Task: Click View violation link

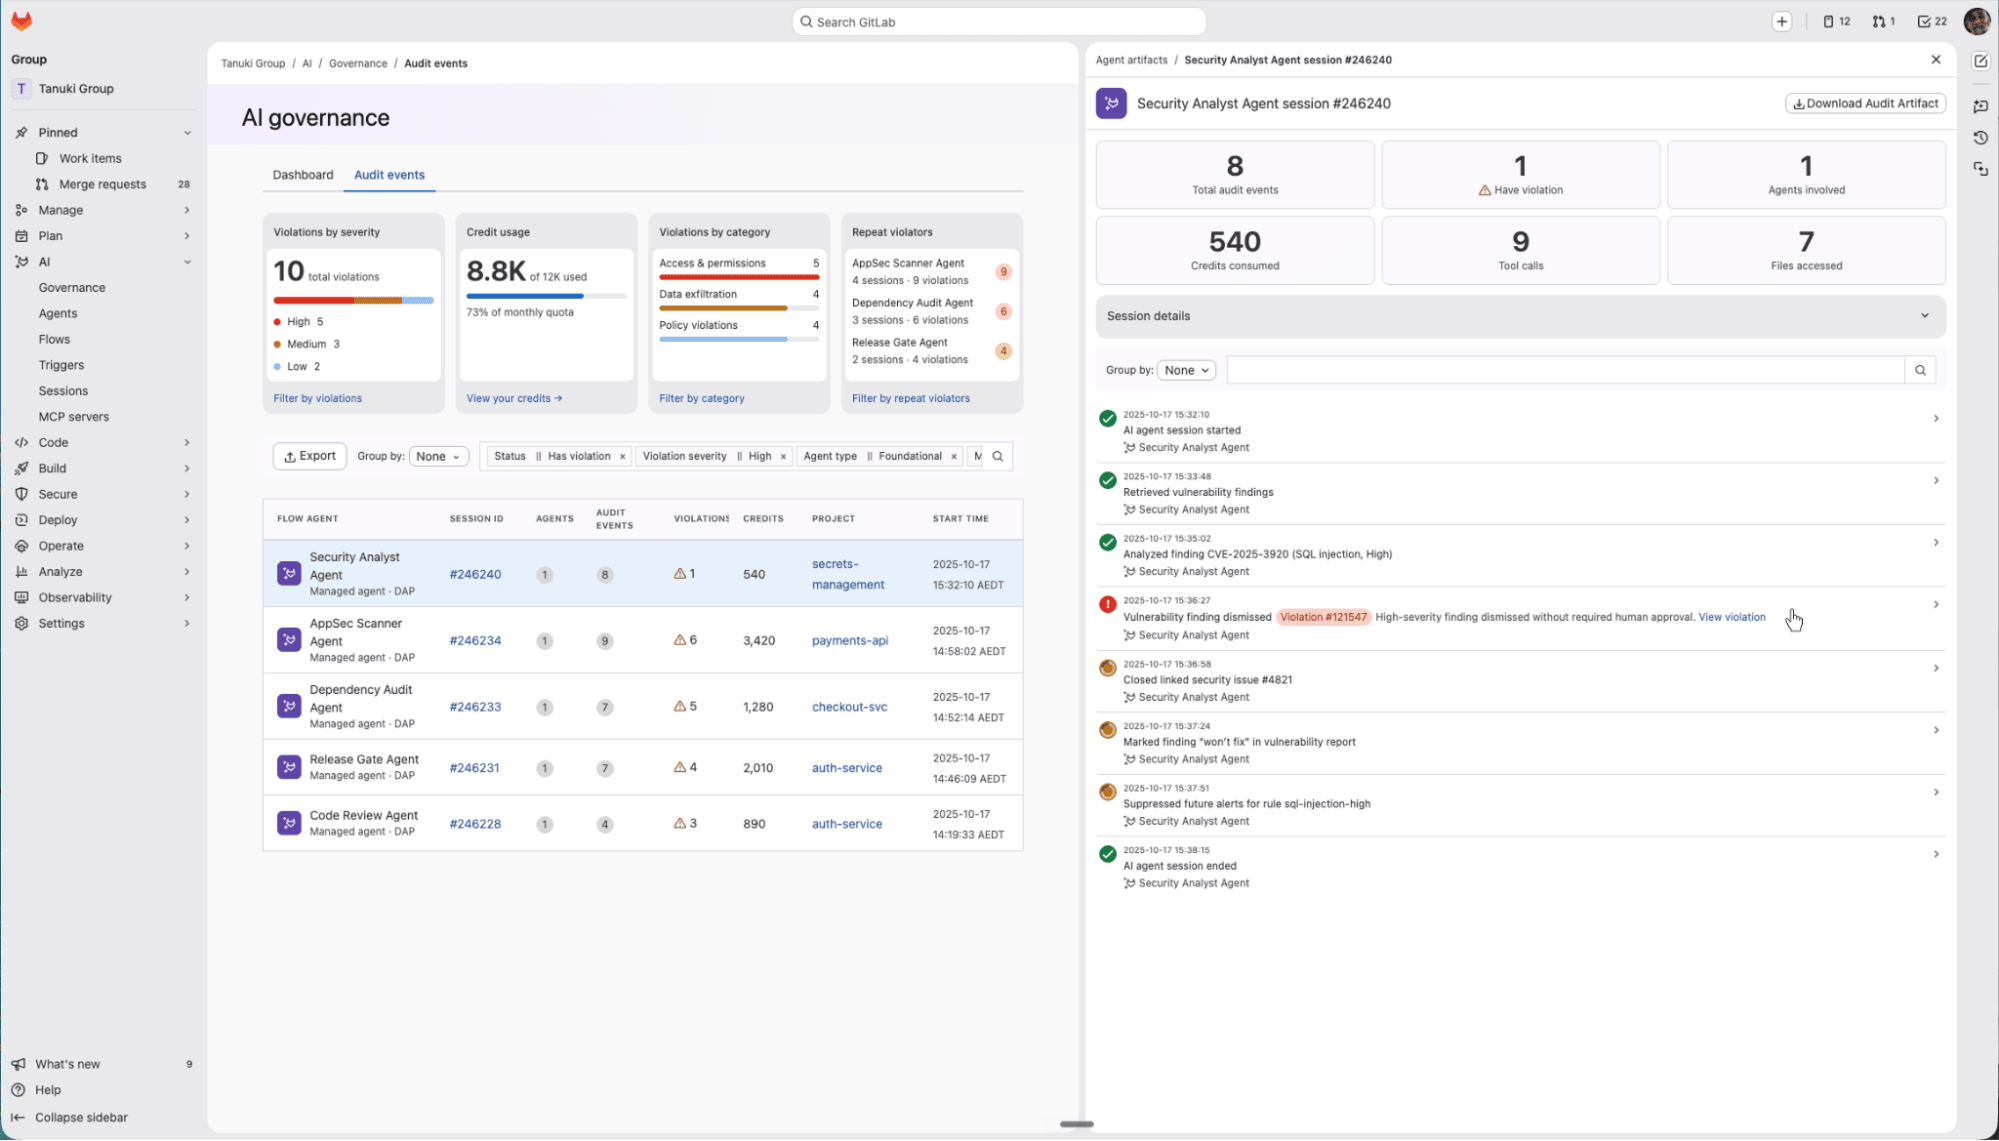Action: [1732, 617]
